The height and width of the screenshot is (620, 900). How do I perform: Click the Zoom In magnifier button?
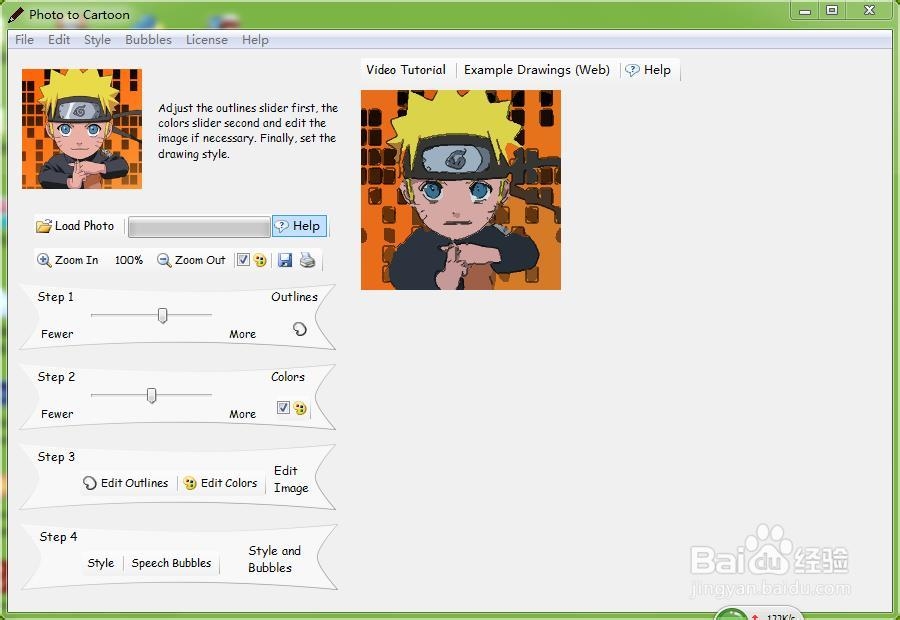pos(68,260)
